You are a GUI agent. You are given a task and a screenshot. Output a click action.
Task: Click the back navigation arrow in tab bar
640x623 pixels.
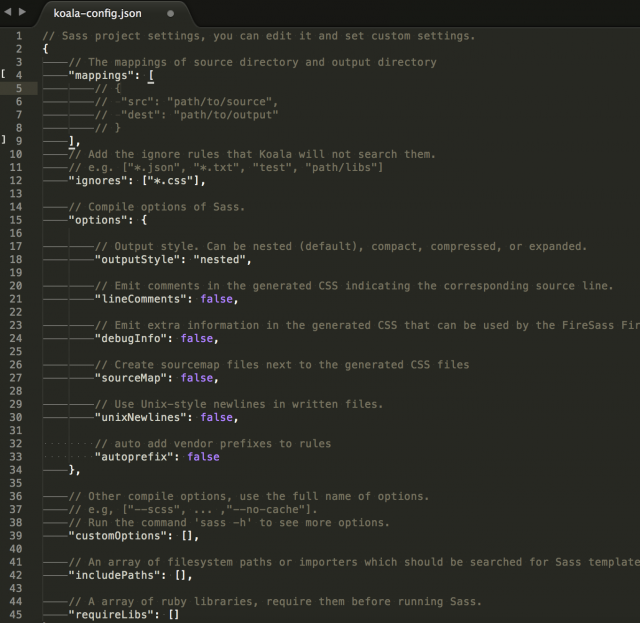point(9,13)
